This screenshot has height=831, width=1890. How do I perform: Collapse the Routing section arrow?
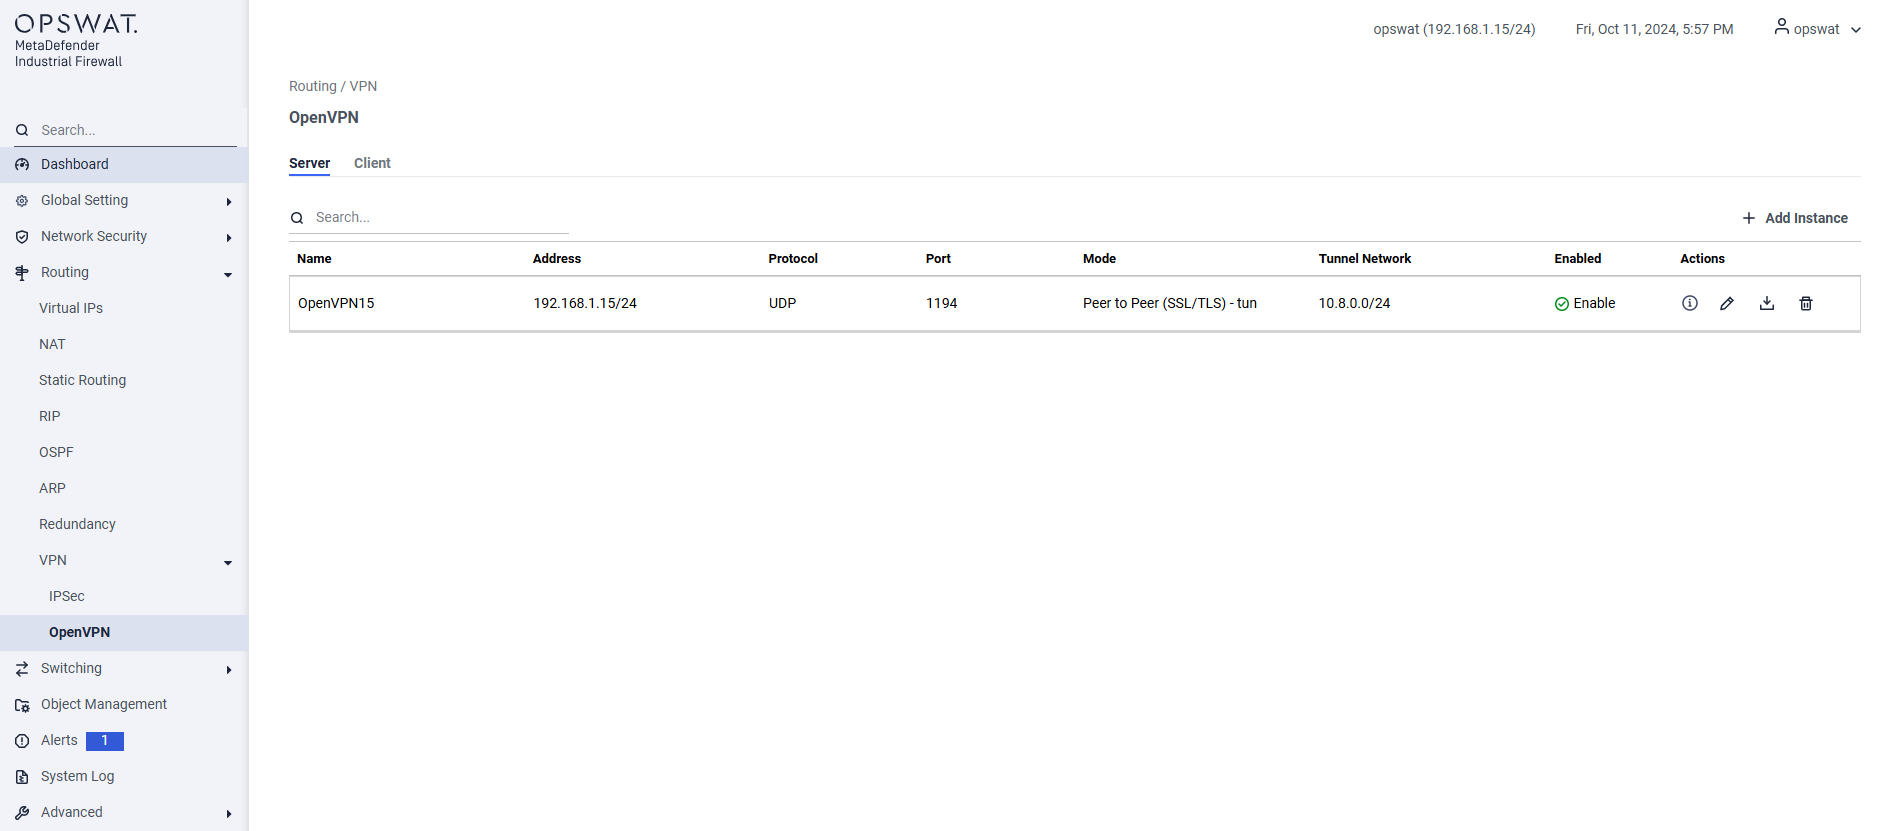228,275
